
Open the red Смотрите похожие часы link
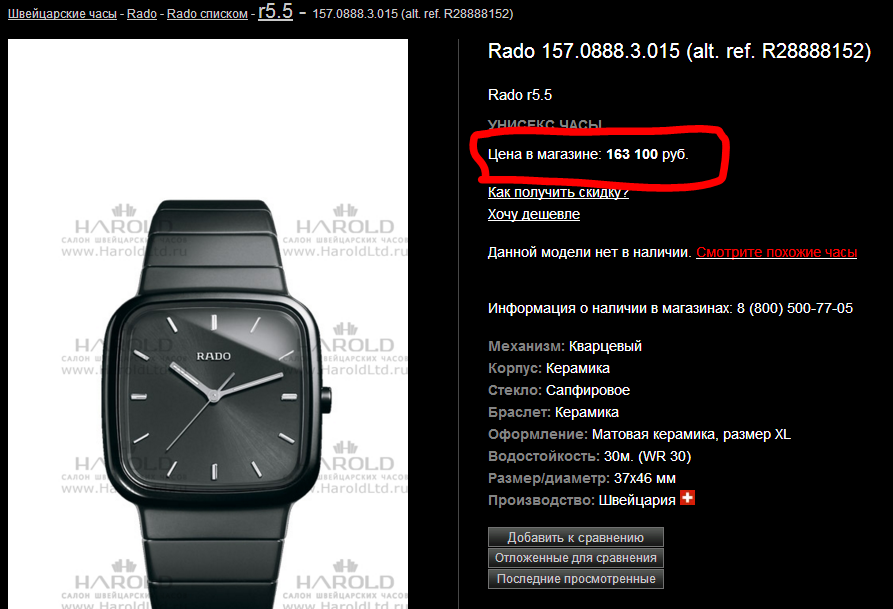[776, 252]
